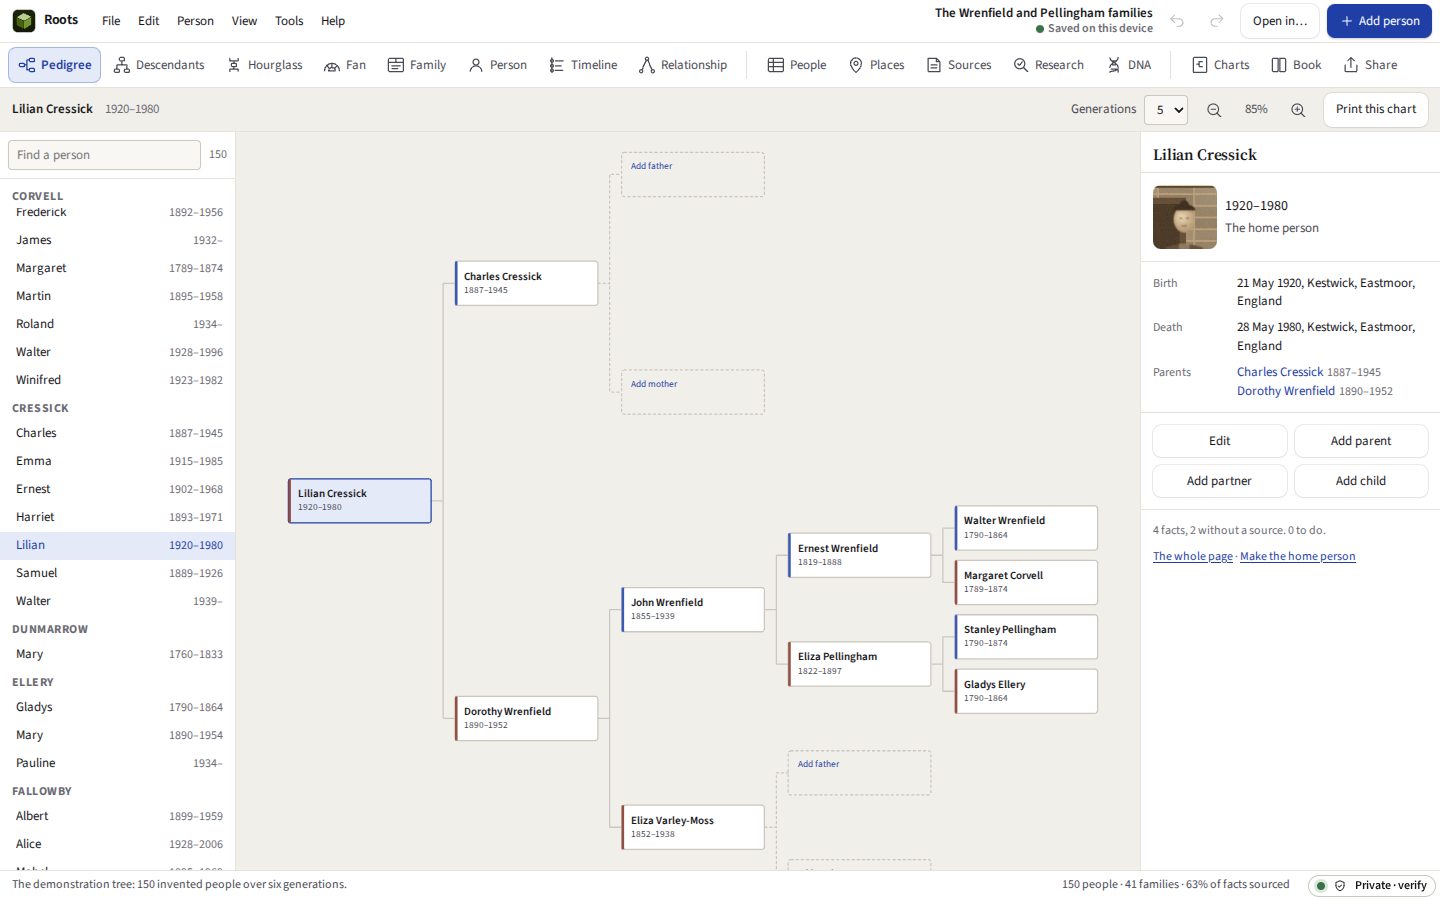The height and width of the screenshot is (900, 1440).
Task: Open the Hourglass chart view
Action: 265,65
